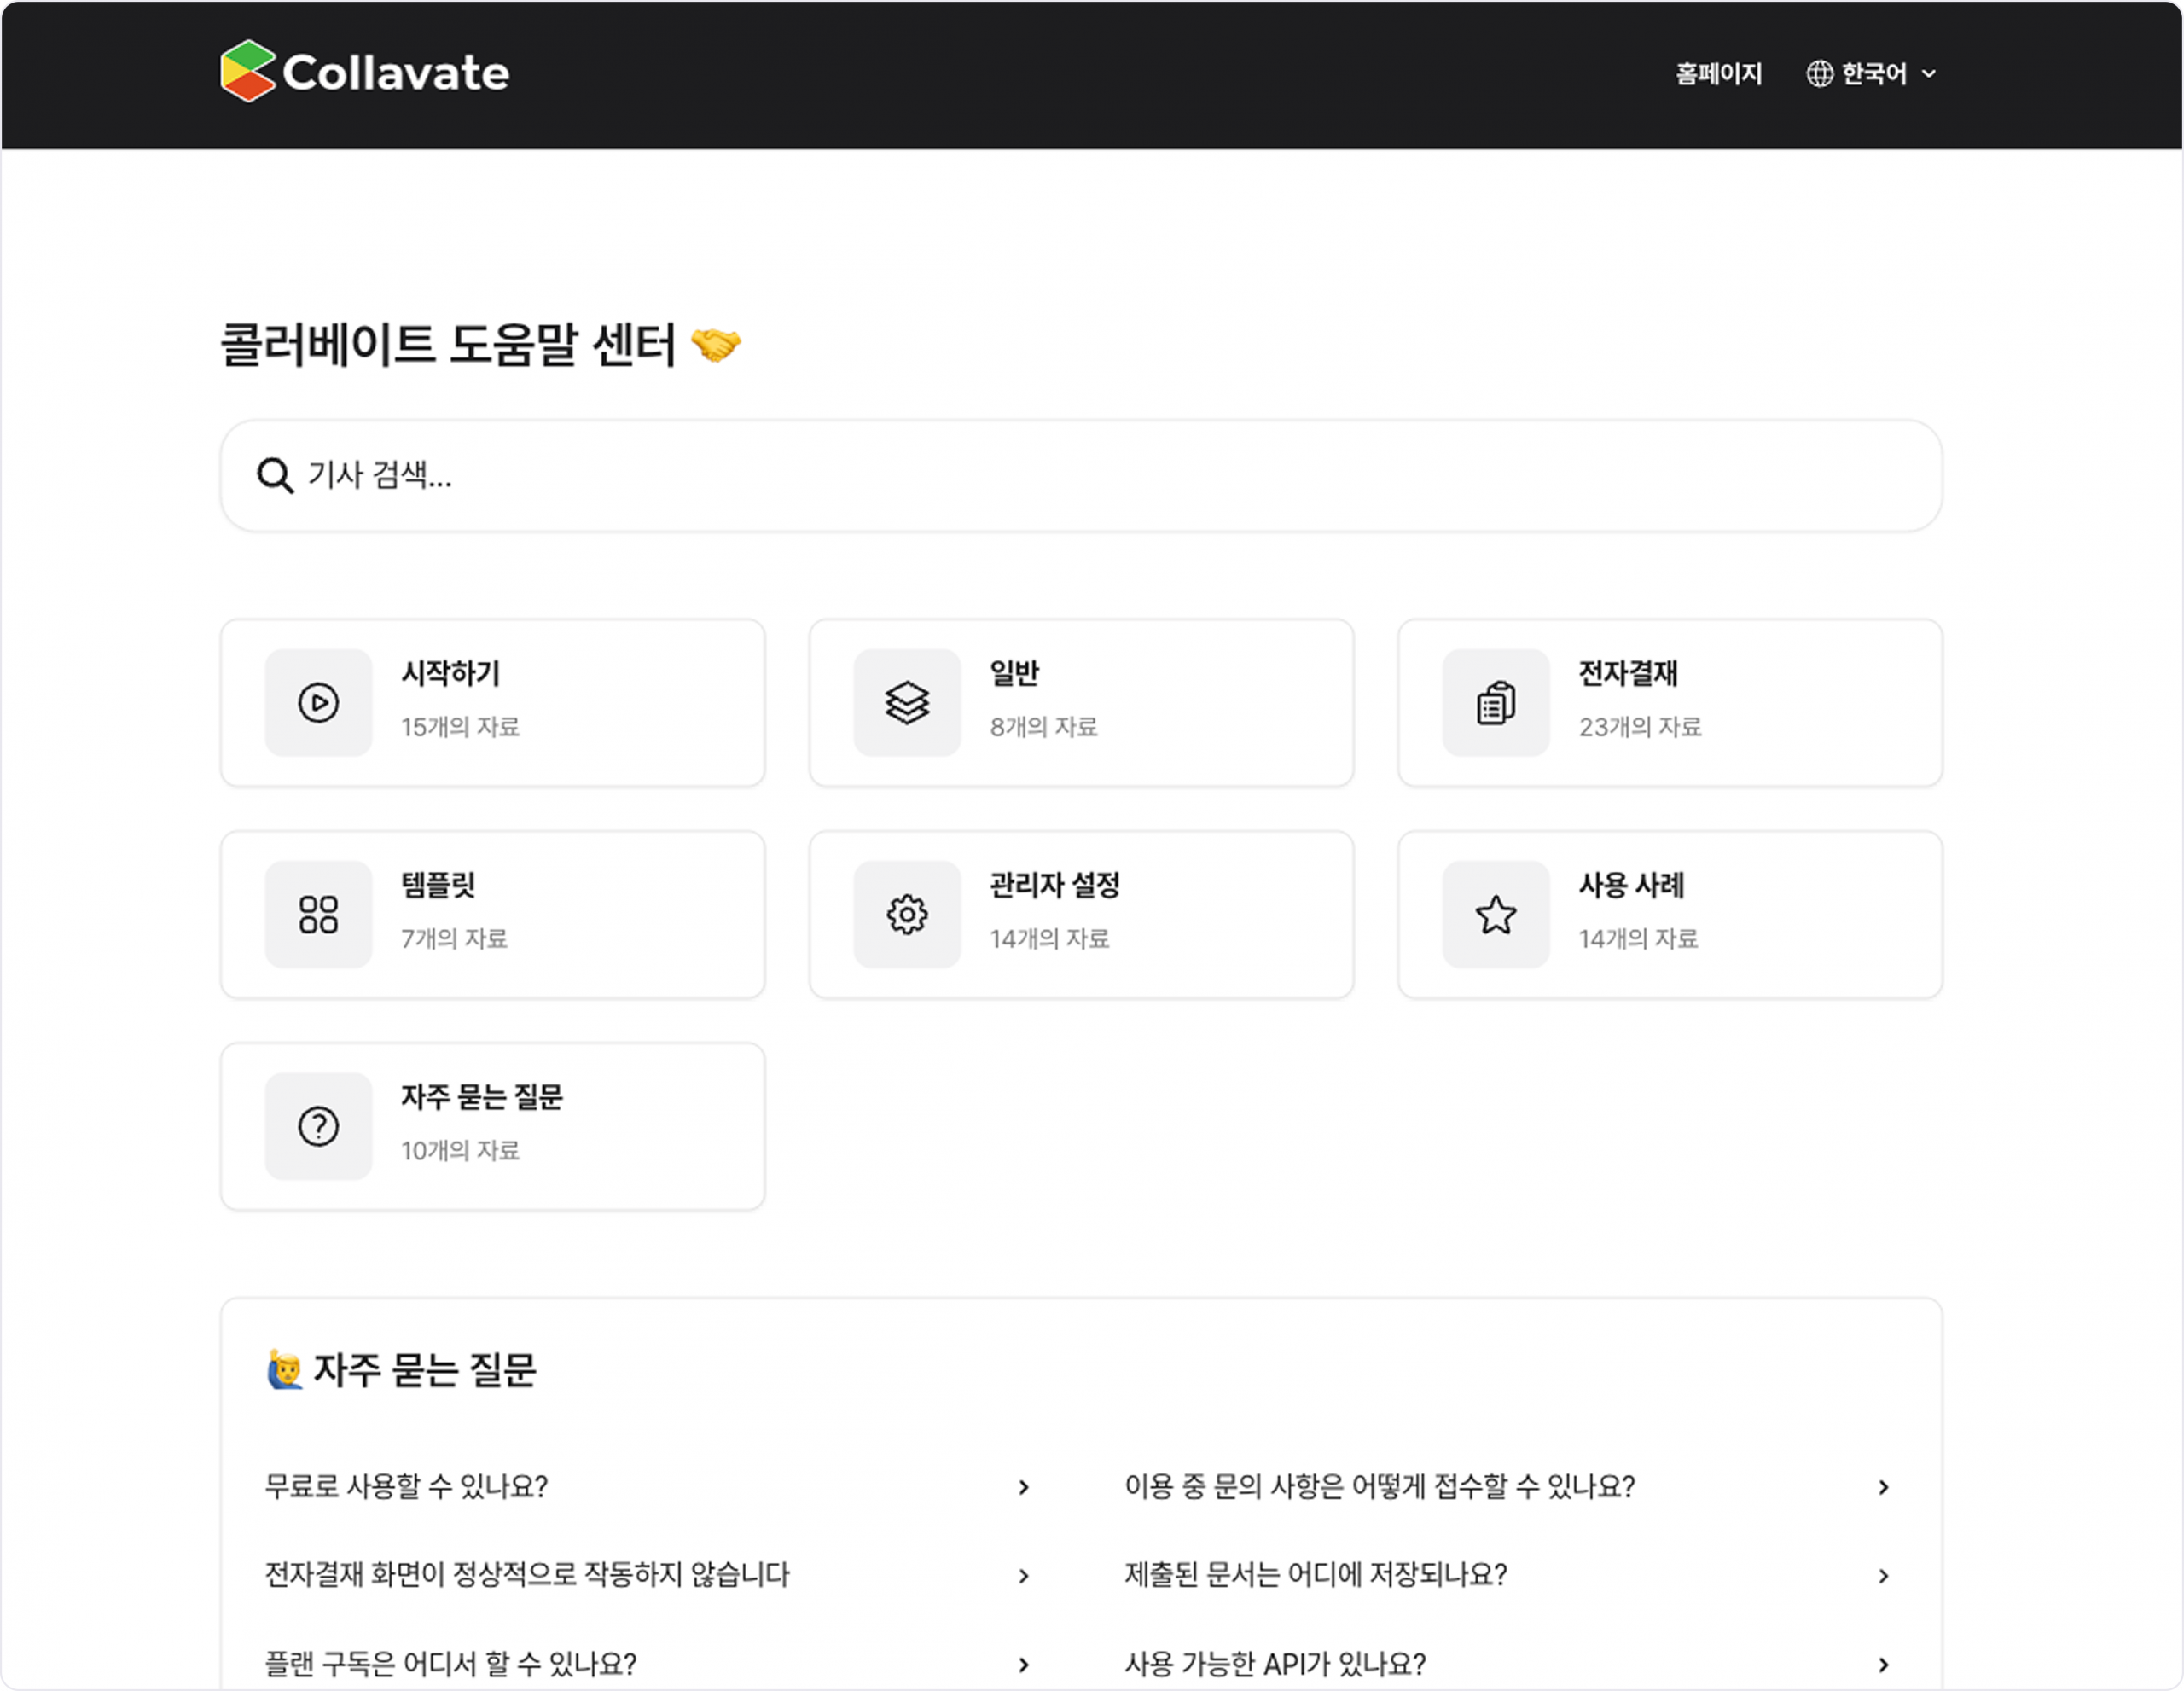Expand chevron for 사용 가능한 API가 있나요?

(x=1883, y=1664)
